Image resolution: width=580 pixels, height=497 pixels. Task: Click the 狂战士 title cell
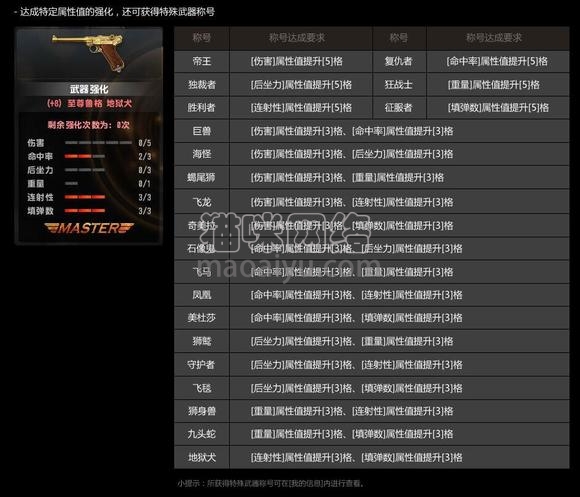click(399, 85)
